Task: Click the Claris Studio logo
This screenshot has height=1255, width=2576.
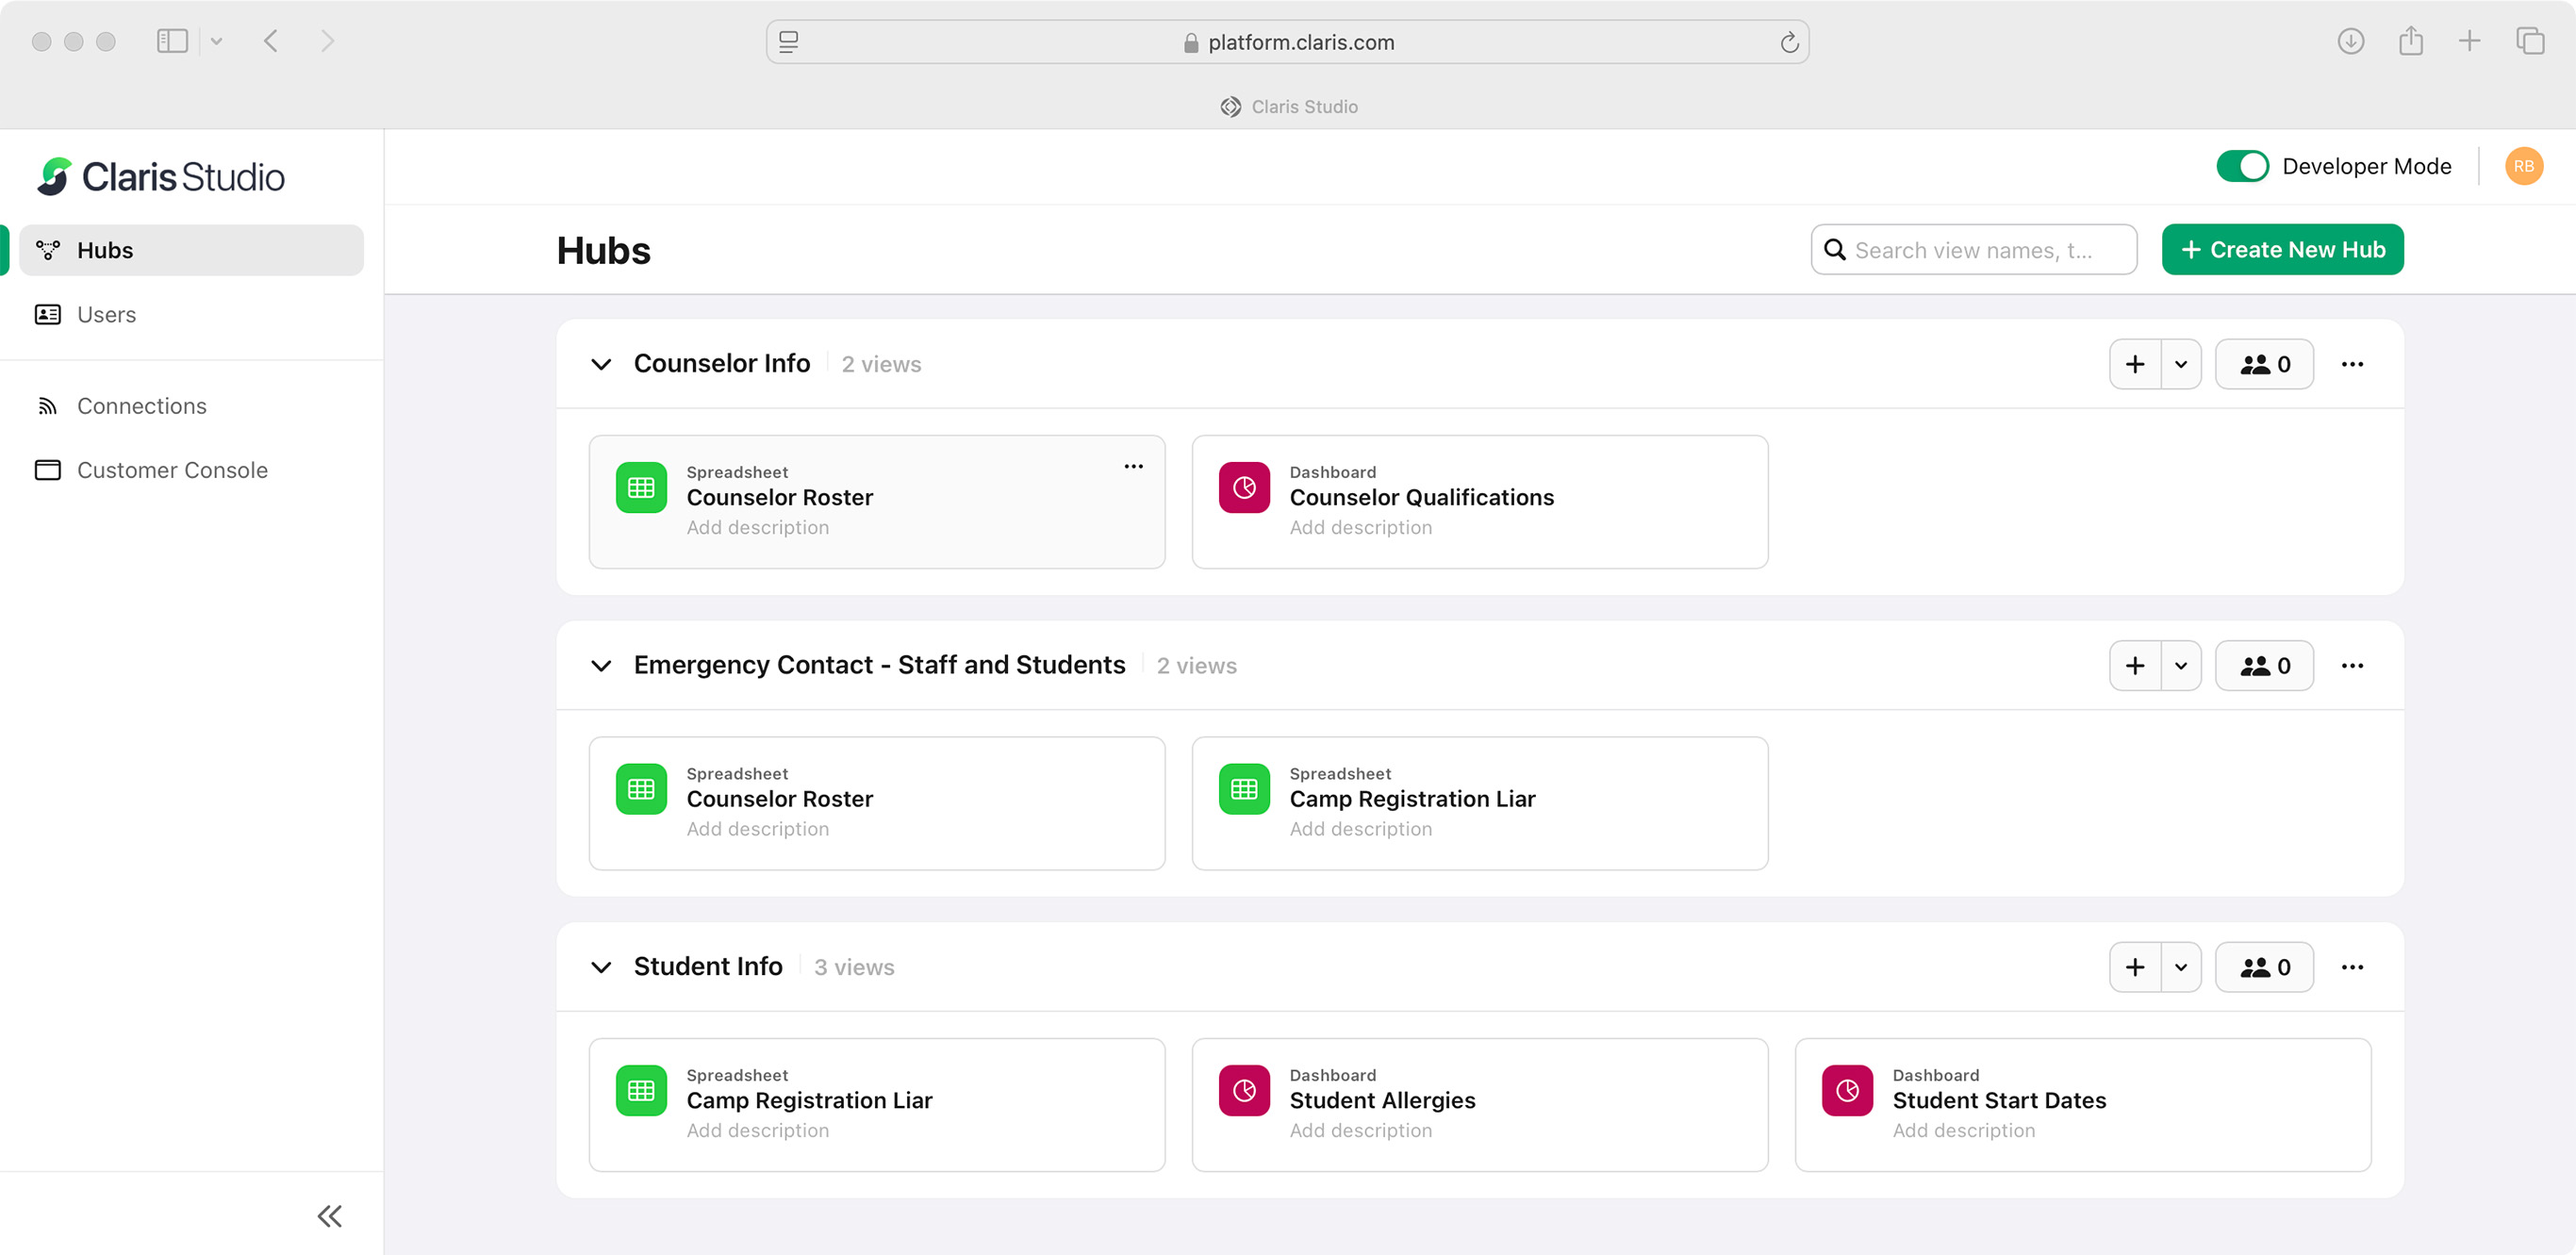Action: [161, 176]
